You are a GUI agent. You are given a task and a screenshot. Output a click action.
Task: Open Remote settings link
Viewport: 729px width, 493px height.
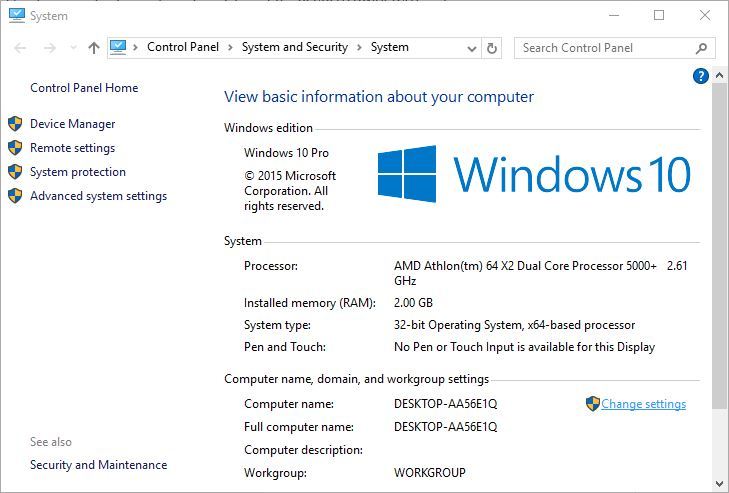73,148
